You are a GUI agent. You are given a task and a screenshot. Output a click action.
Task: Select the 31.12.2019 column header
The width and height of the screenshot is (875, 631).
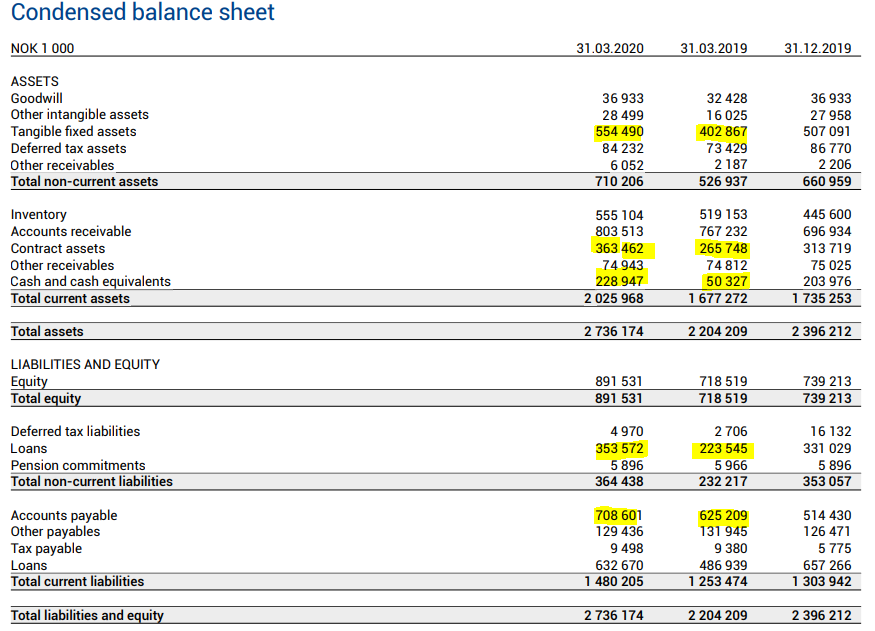tap(818, 49)
